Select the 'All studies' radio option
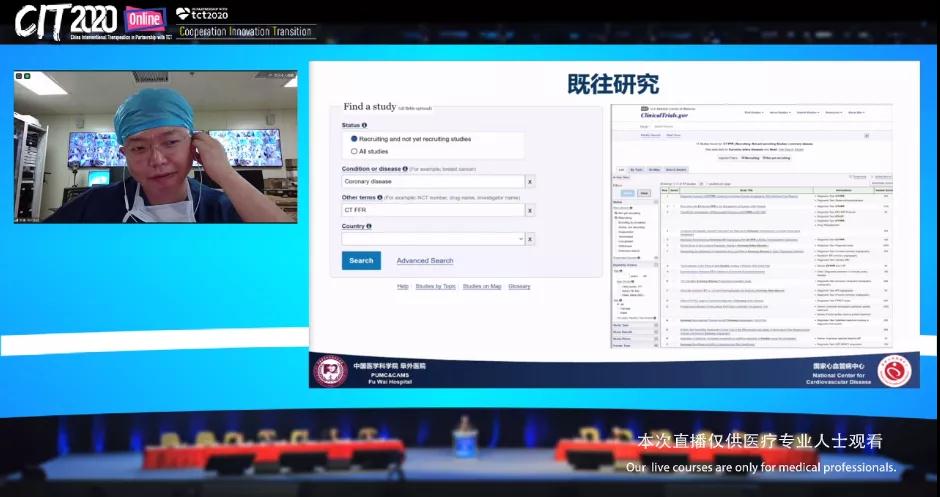 pyautogui.click(x=354, y=151)
